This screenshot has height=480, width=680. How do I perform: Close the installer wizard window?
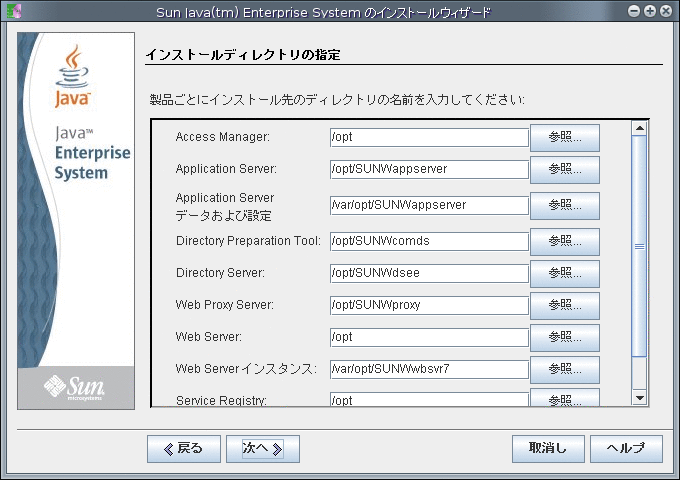point(666,11)
